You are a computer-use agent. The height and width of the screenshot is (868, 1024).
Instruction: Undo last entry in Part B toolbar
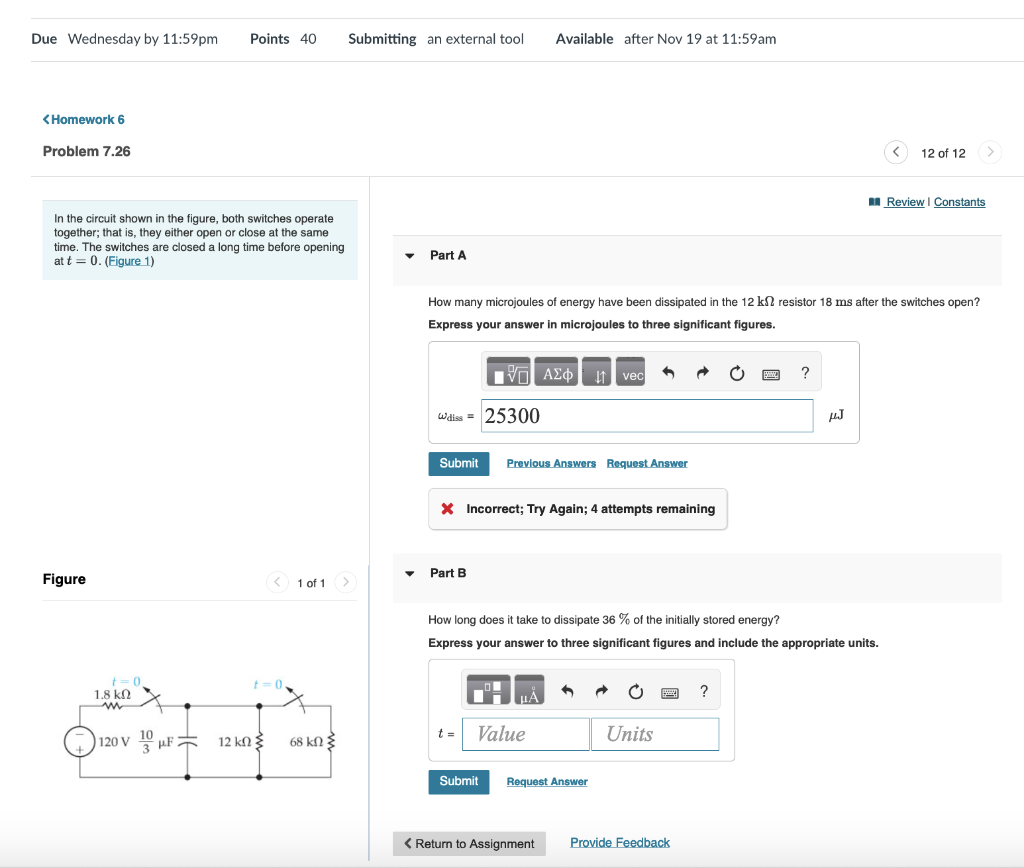pyautogui.click(x=568, y=691)
